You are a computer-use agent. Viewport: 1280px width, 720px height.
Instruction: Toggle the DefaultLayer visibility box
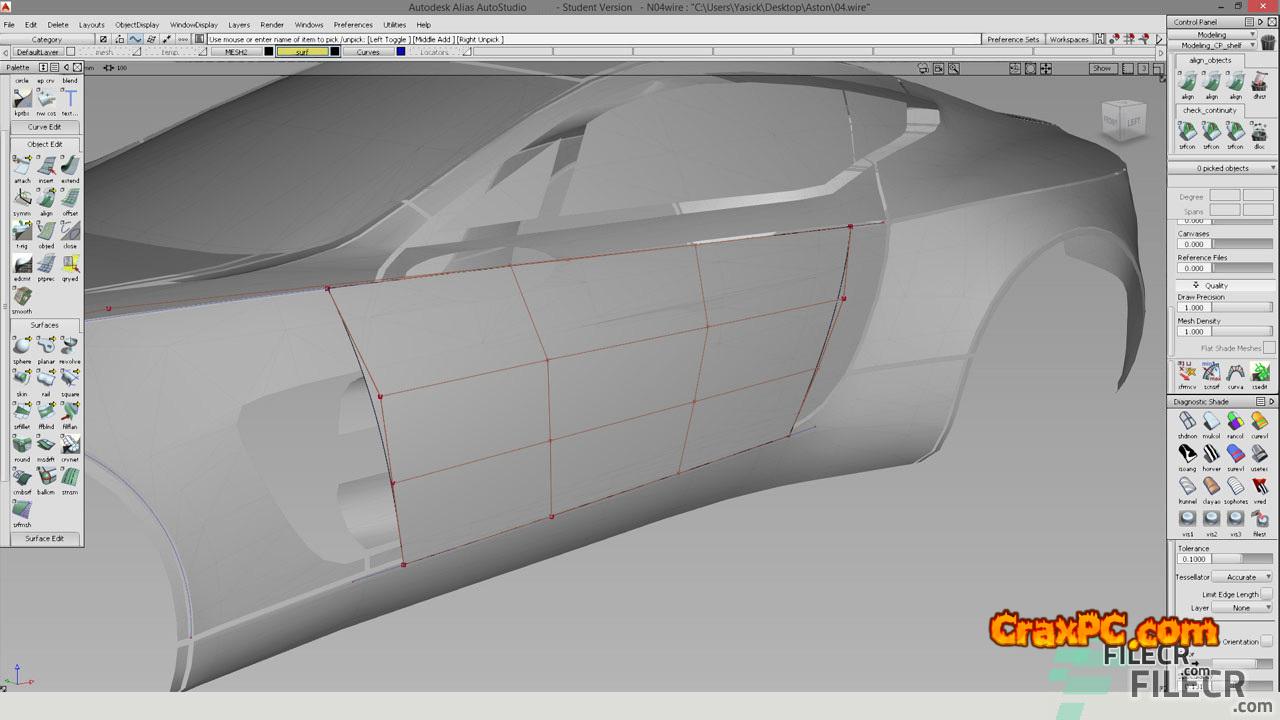pyautogui.click(x=70, y=52)
